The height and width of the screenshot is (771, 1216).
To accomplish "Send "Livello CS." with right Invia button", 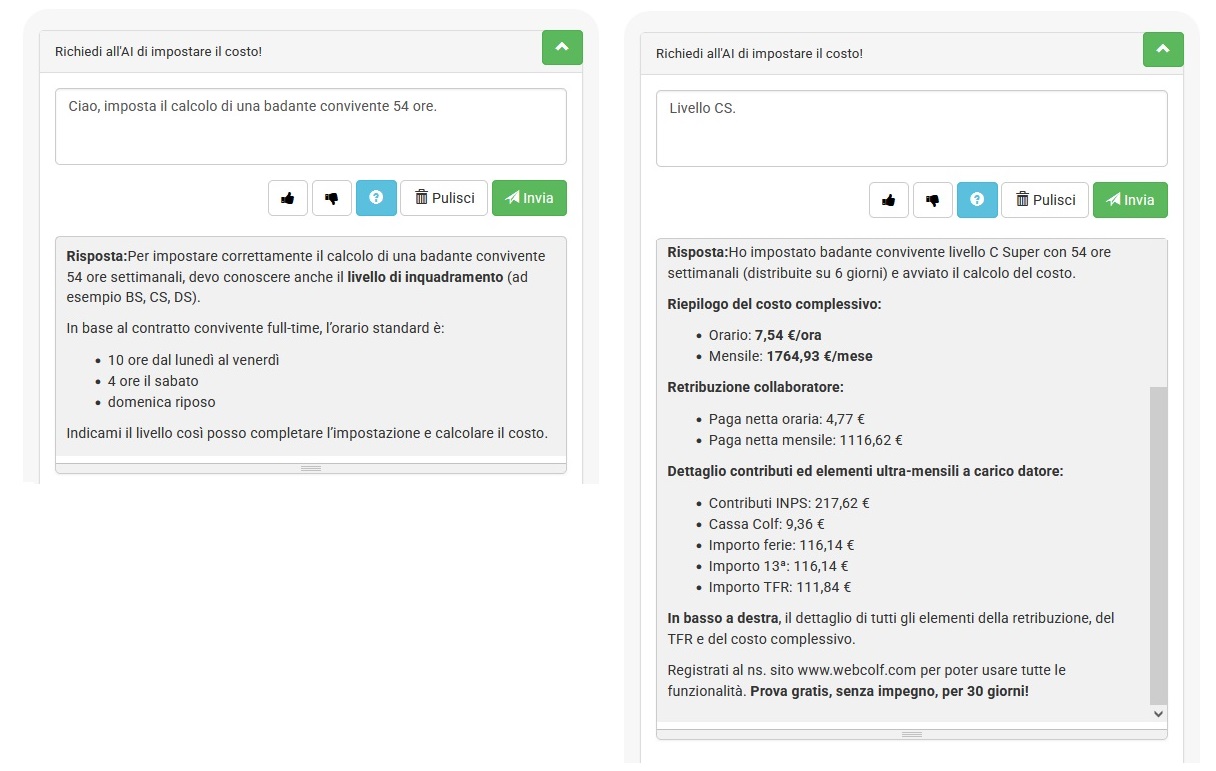I will 1130,200.
